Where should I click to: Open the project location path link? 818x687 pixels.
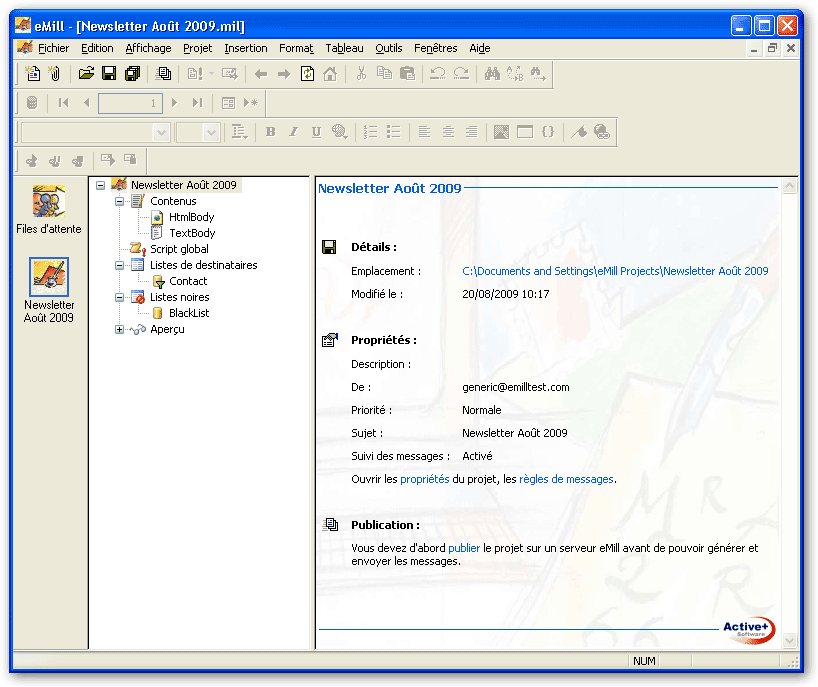(x=615, y=271)
